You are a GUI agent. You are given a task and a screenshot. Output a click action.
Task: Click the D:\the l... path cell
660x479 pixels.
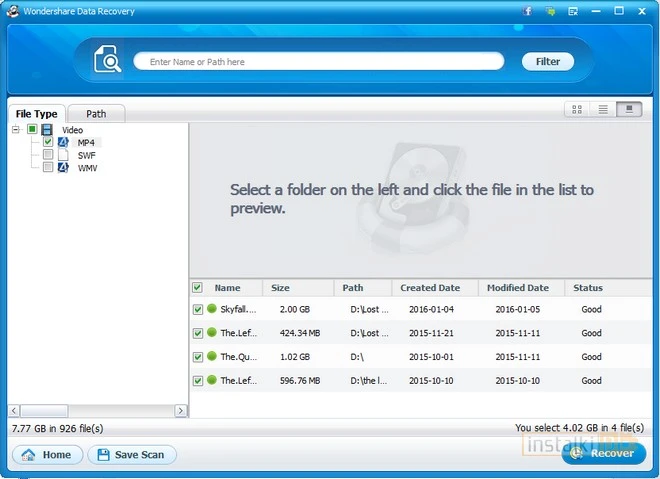[369, 381]
